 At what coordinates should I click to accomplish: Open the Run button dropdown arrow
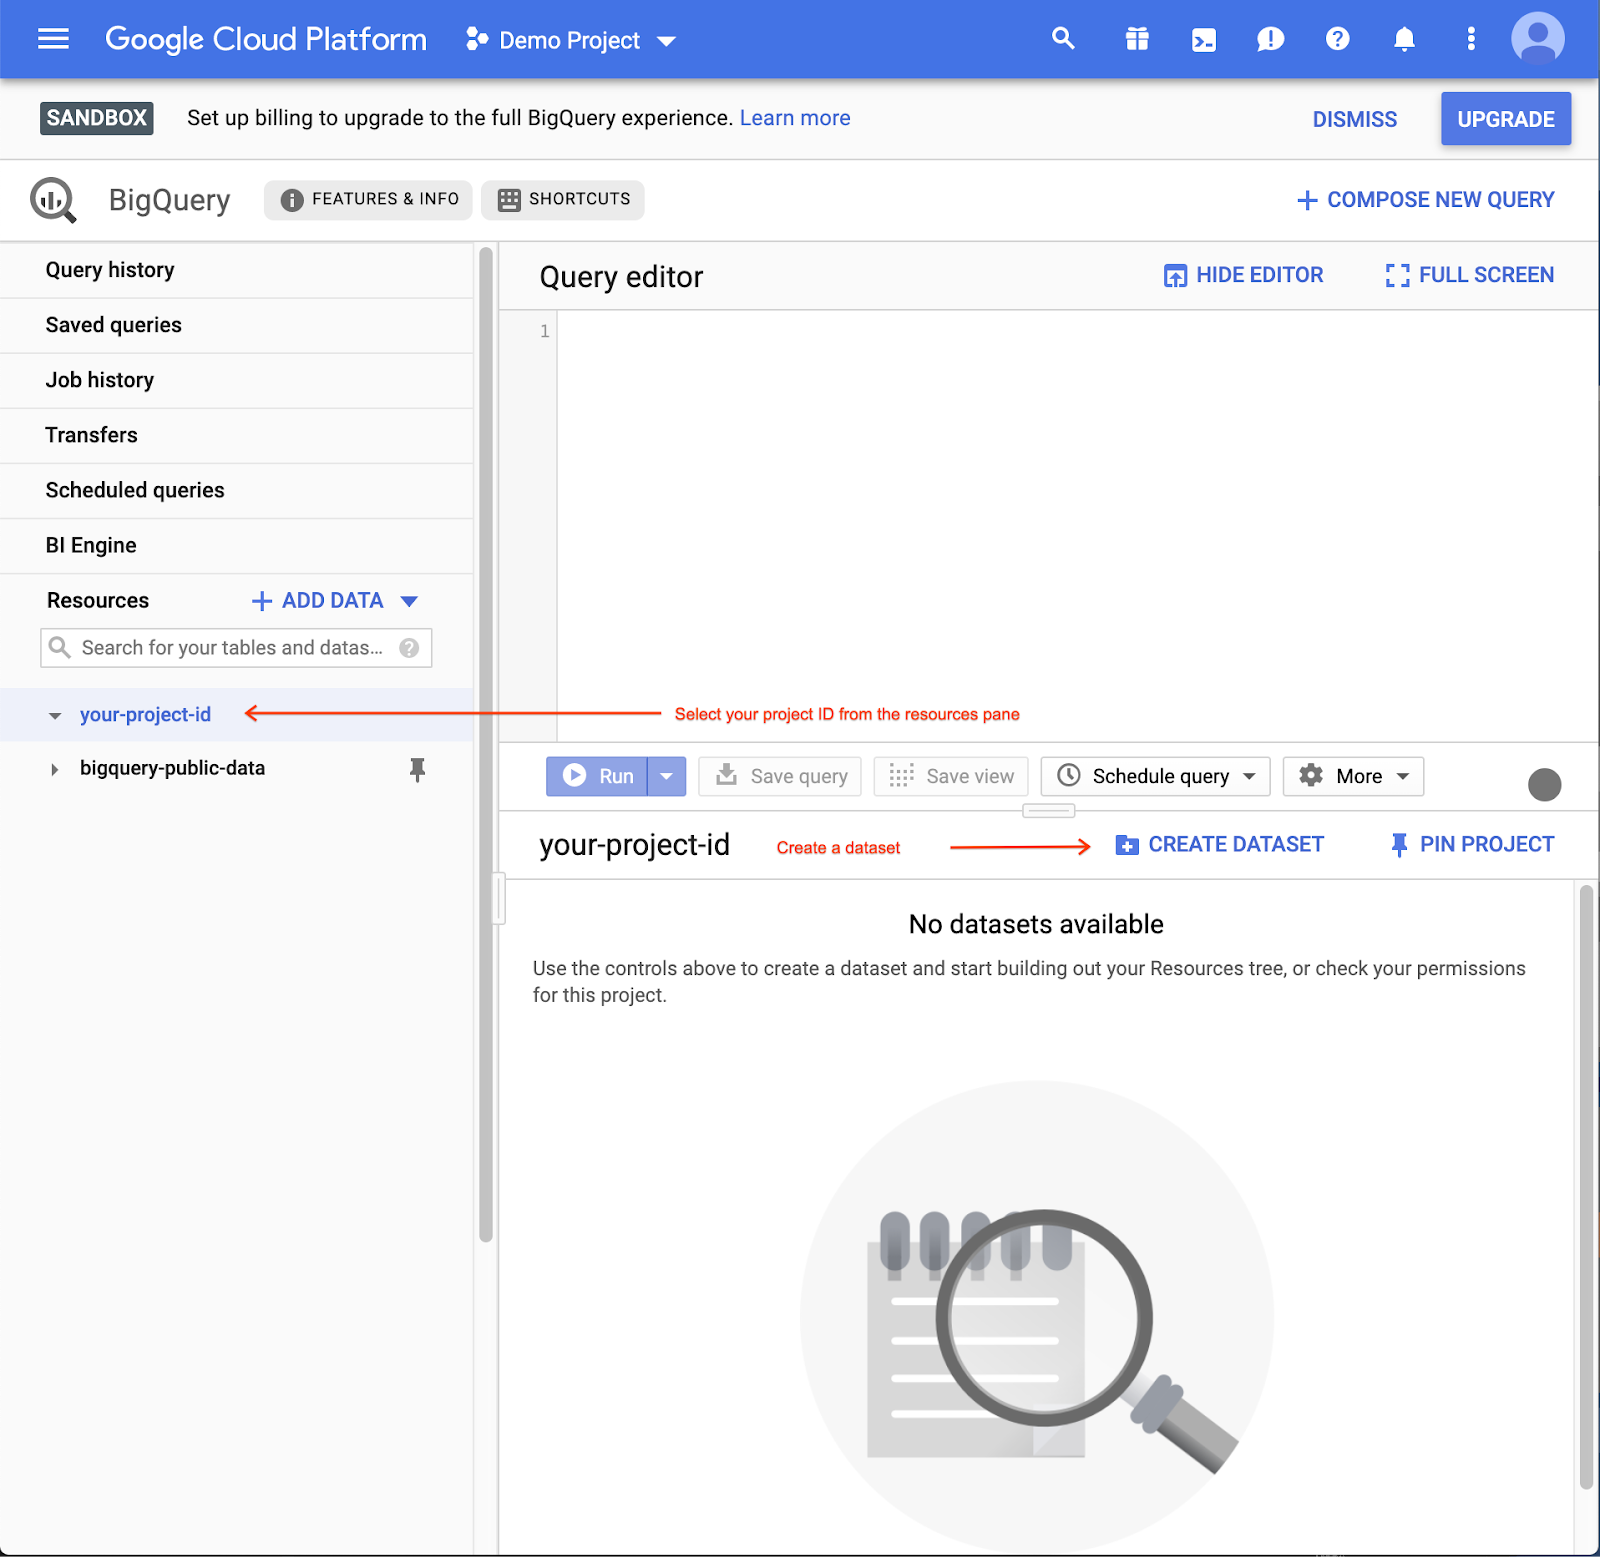tap(667, 776)
